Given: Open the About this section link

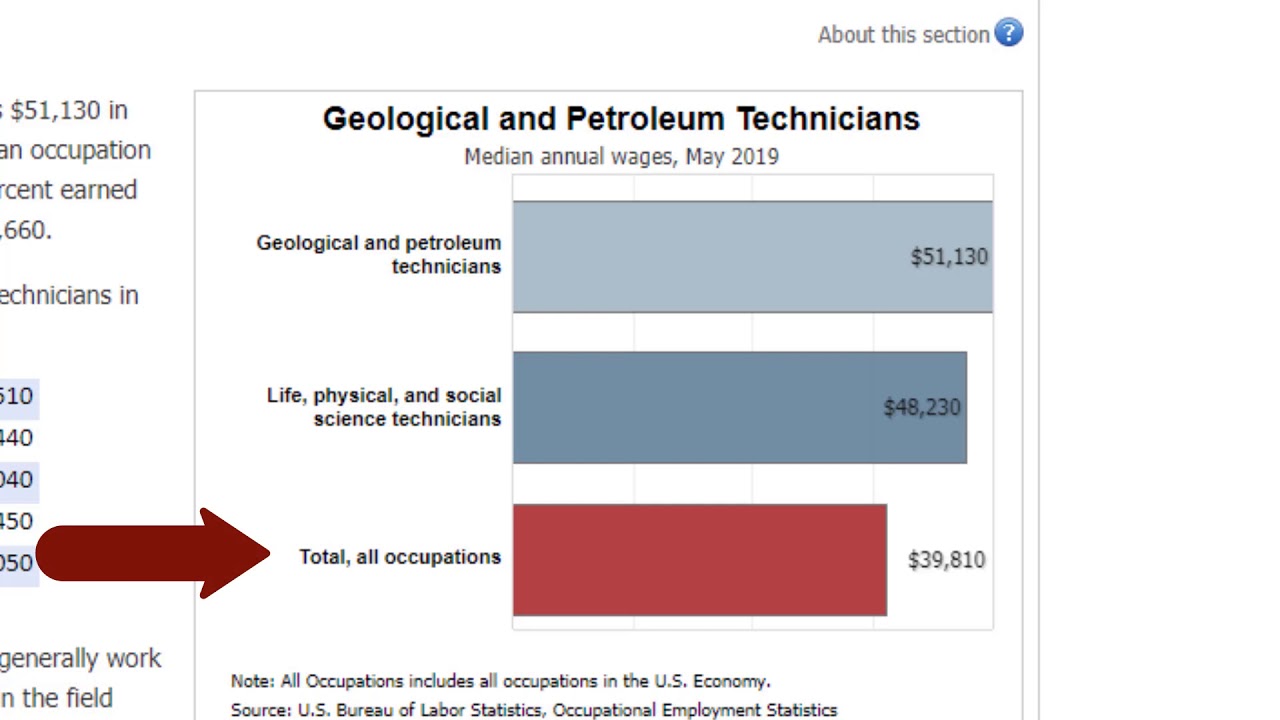Looking at the screenshot, I should pos(903,35).
